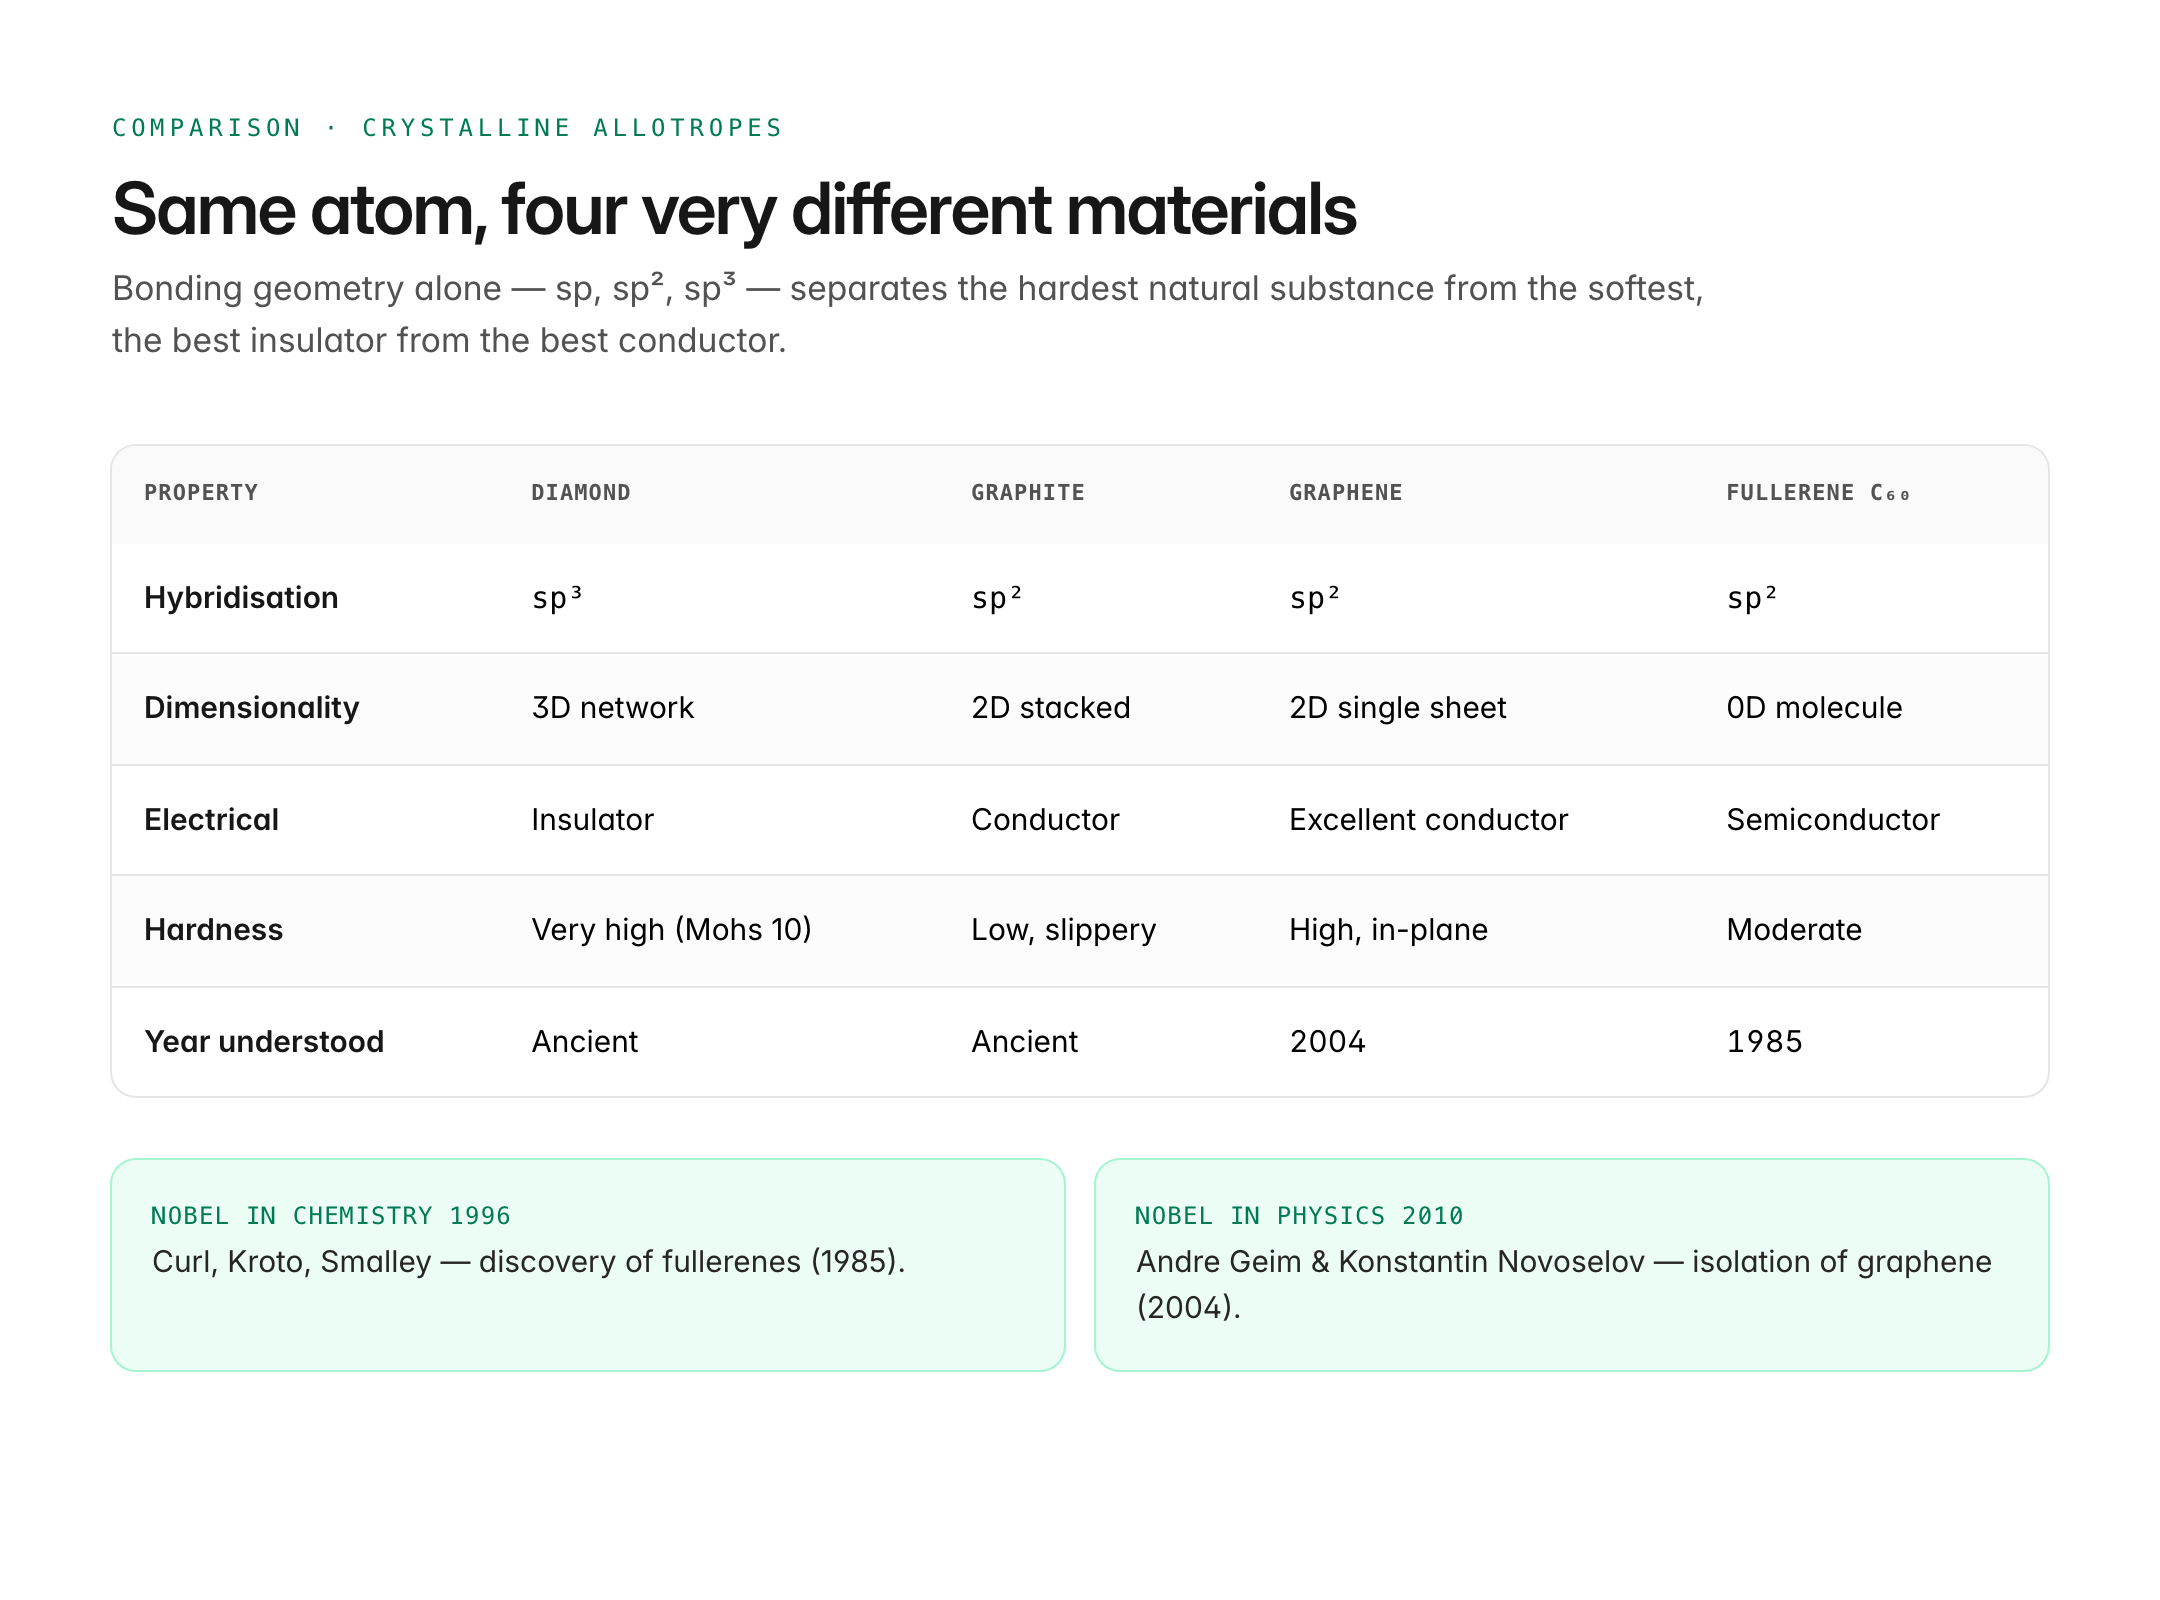Click the Comparison Crystalline Allotropes label
The width and height of the screenshot is (2160, 1600).
(x=447, y=128)
